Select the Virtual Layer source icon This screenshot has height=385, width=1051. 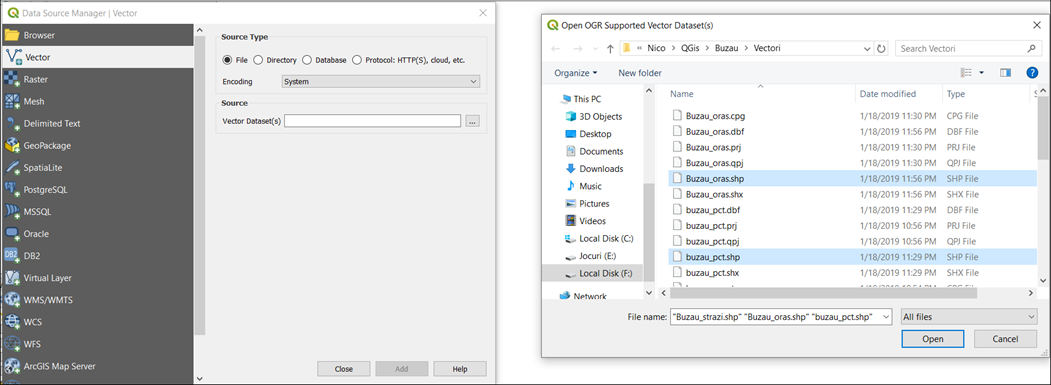[12, 278]
